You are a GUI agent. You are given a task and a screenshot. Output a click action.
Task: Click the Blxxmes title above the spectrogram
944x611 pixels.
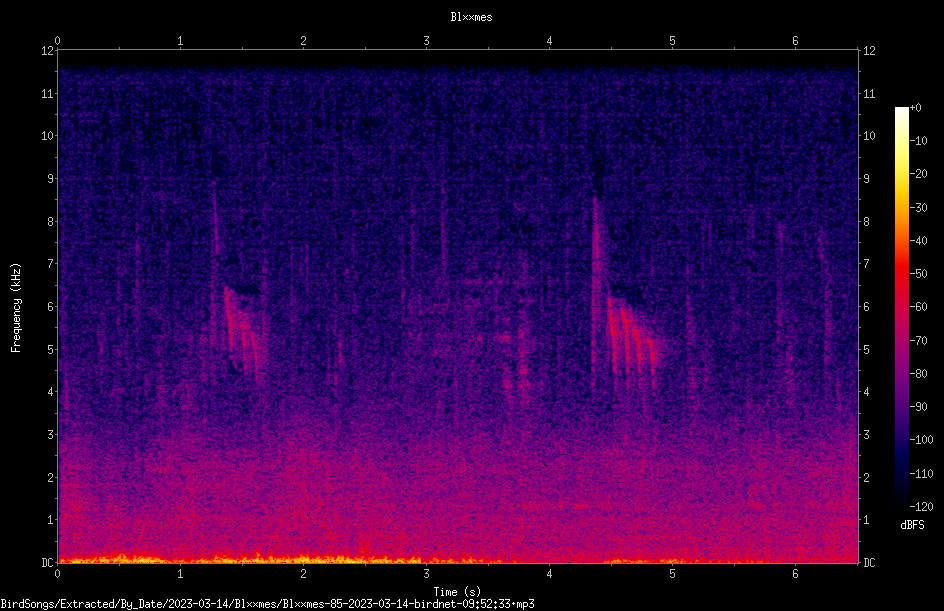(x=471, y=17)
